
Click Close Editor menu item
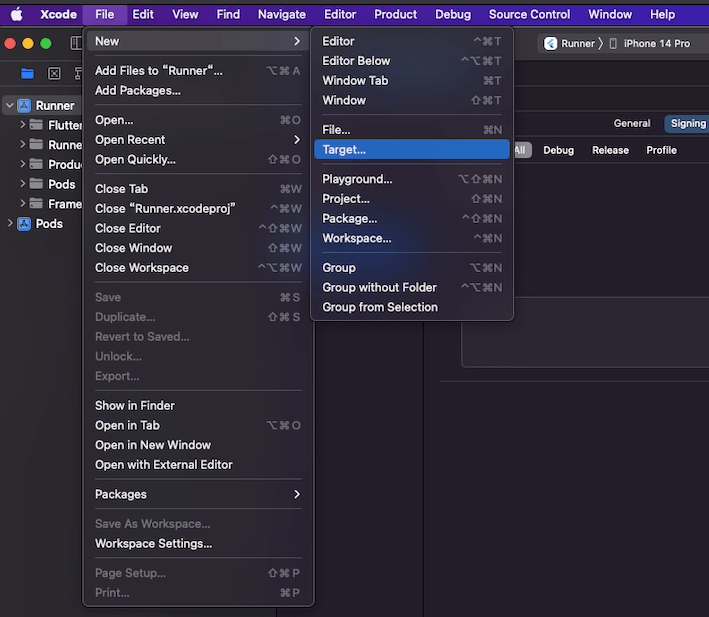198,228
